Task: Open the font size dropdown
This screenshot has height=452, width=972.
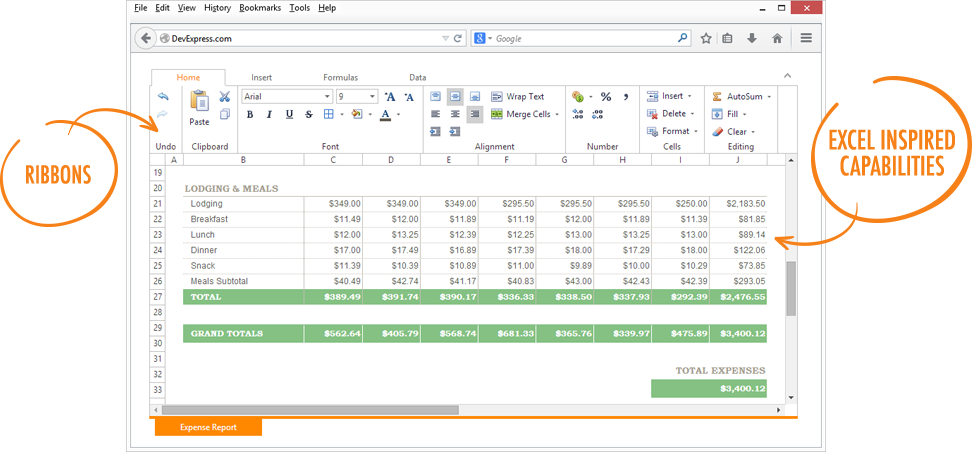Action: (x=373, y=97)
